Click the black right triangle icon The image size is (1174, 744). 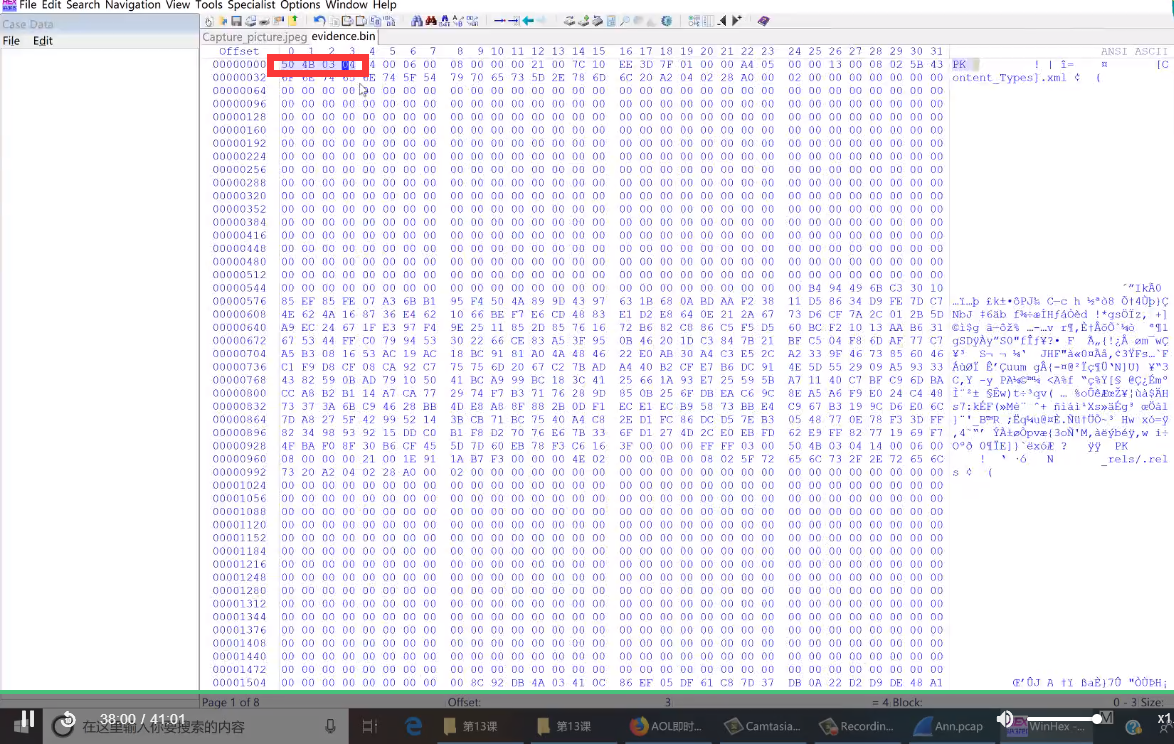[737, 21]
